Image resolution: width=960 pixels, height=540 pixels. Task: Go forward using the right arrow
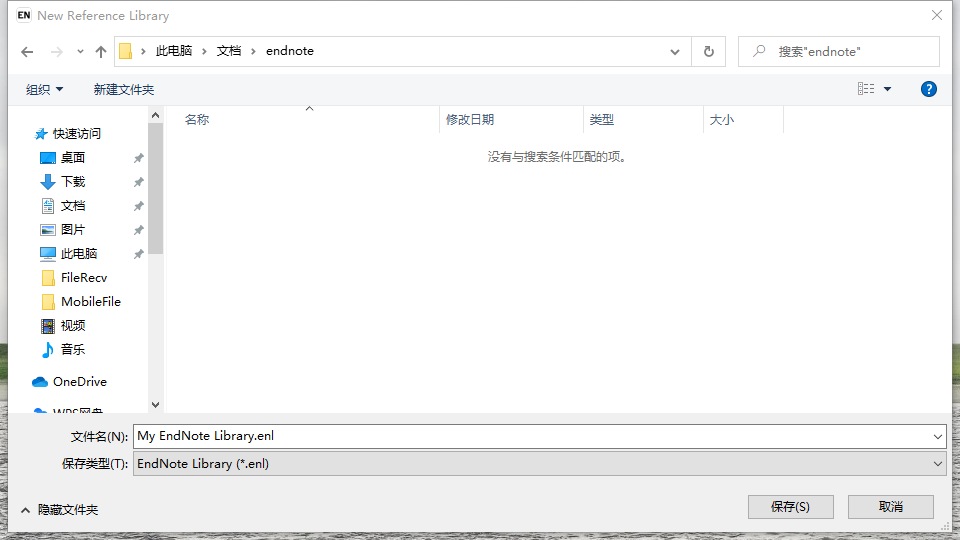click(56, 52)
